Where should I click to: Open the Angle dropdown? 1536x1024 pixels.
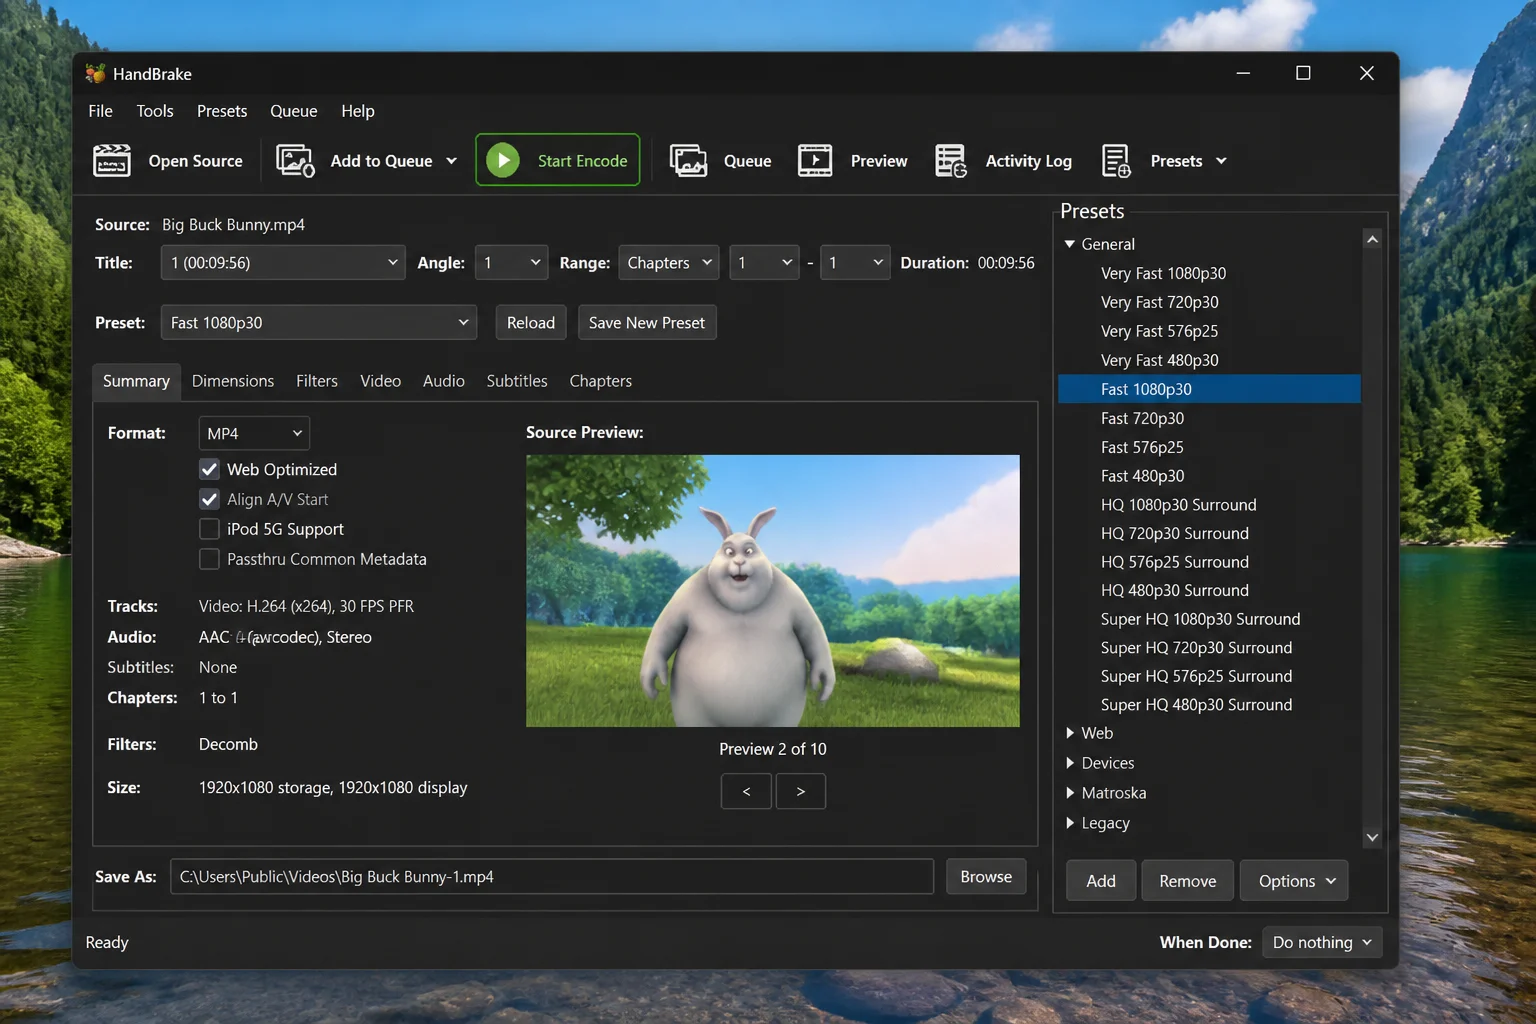[x=511, y=262]
